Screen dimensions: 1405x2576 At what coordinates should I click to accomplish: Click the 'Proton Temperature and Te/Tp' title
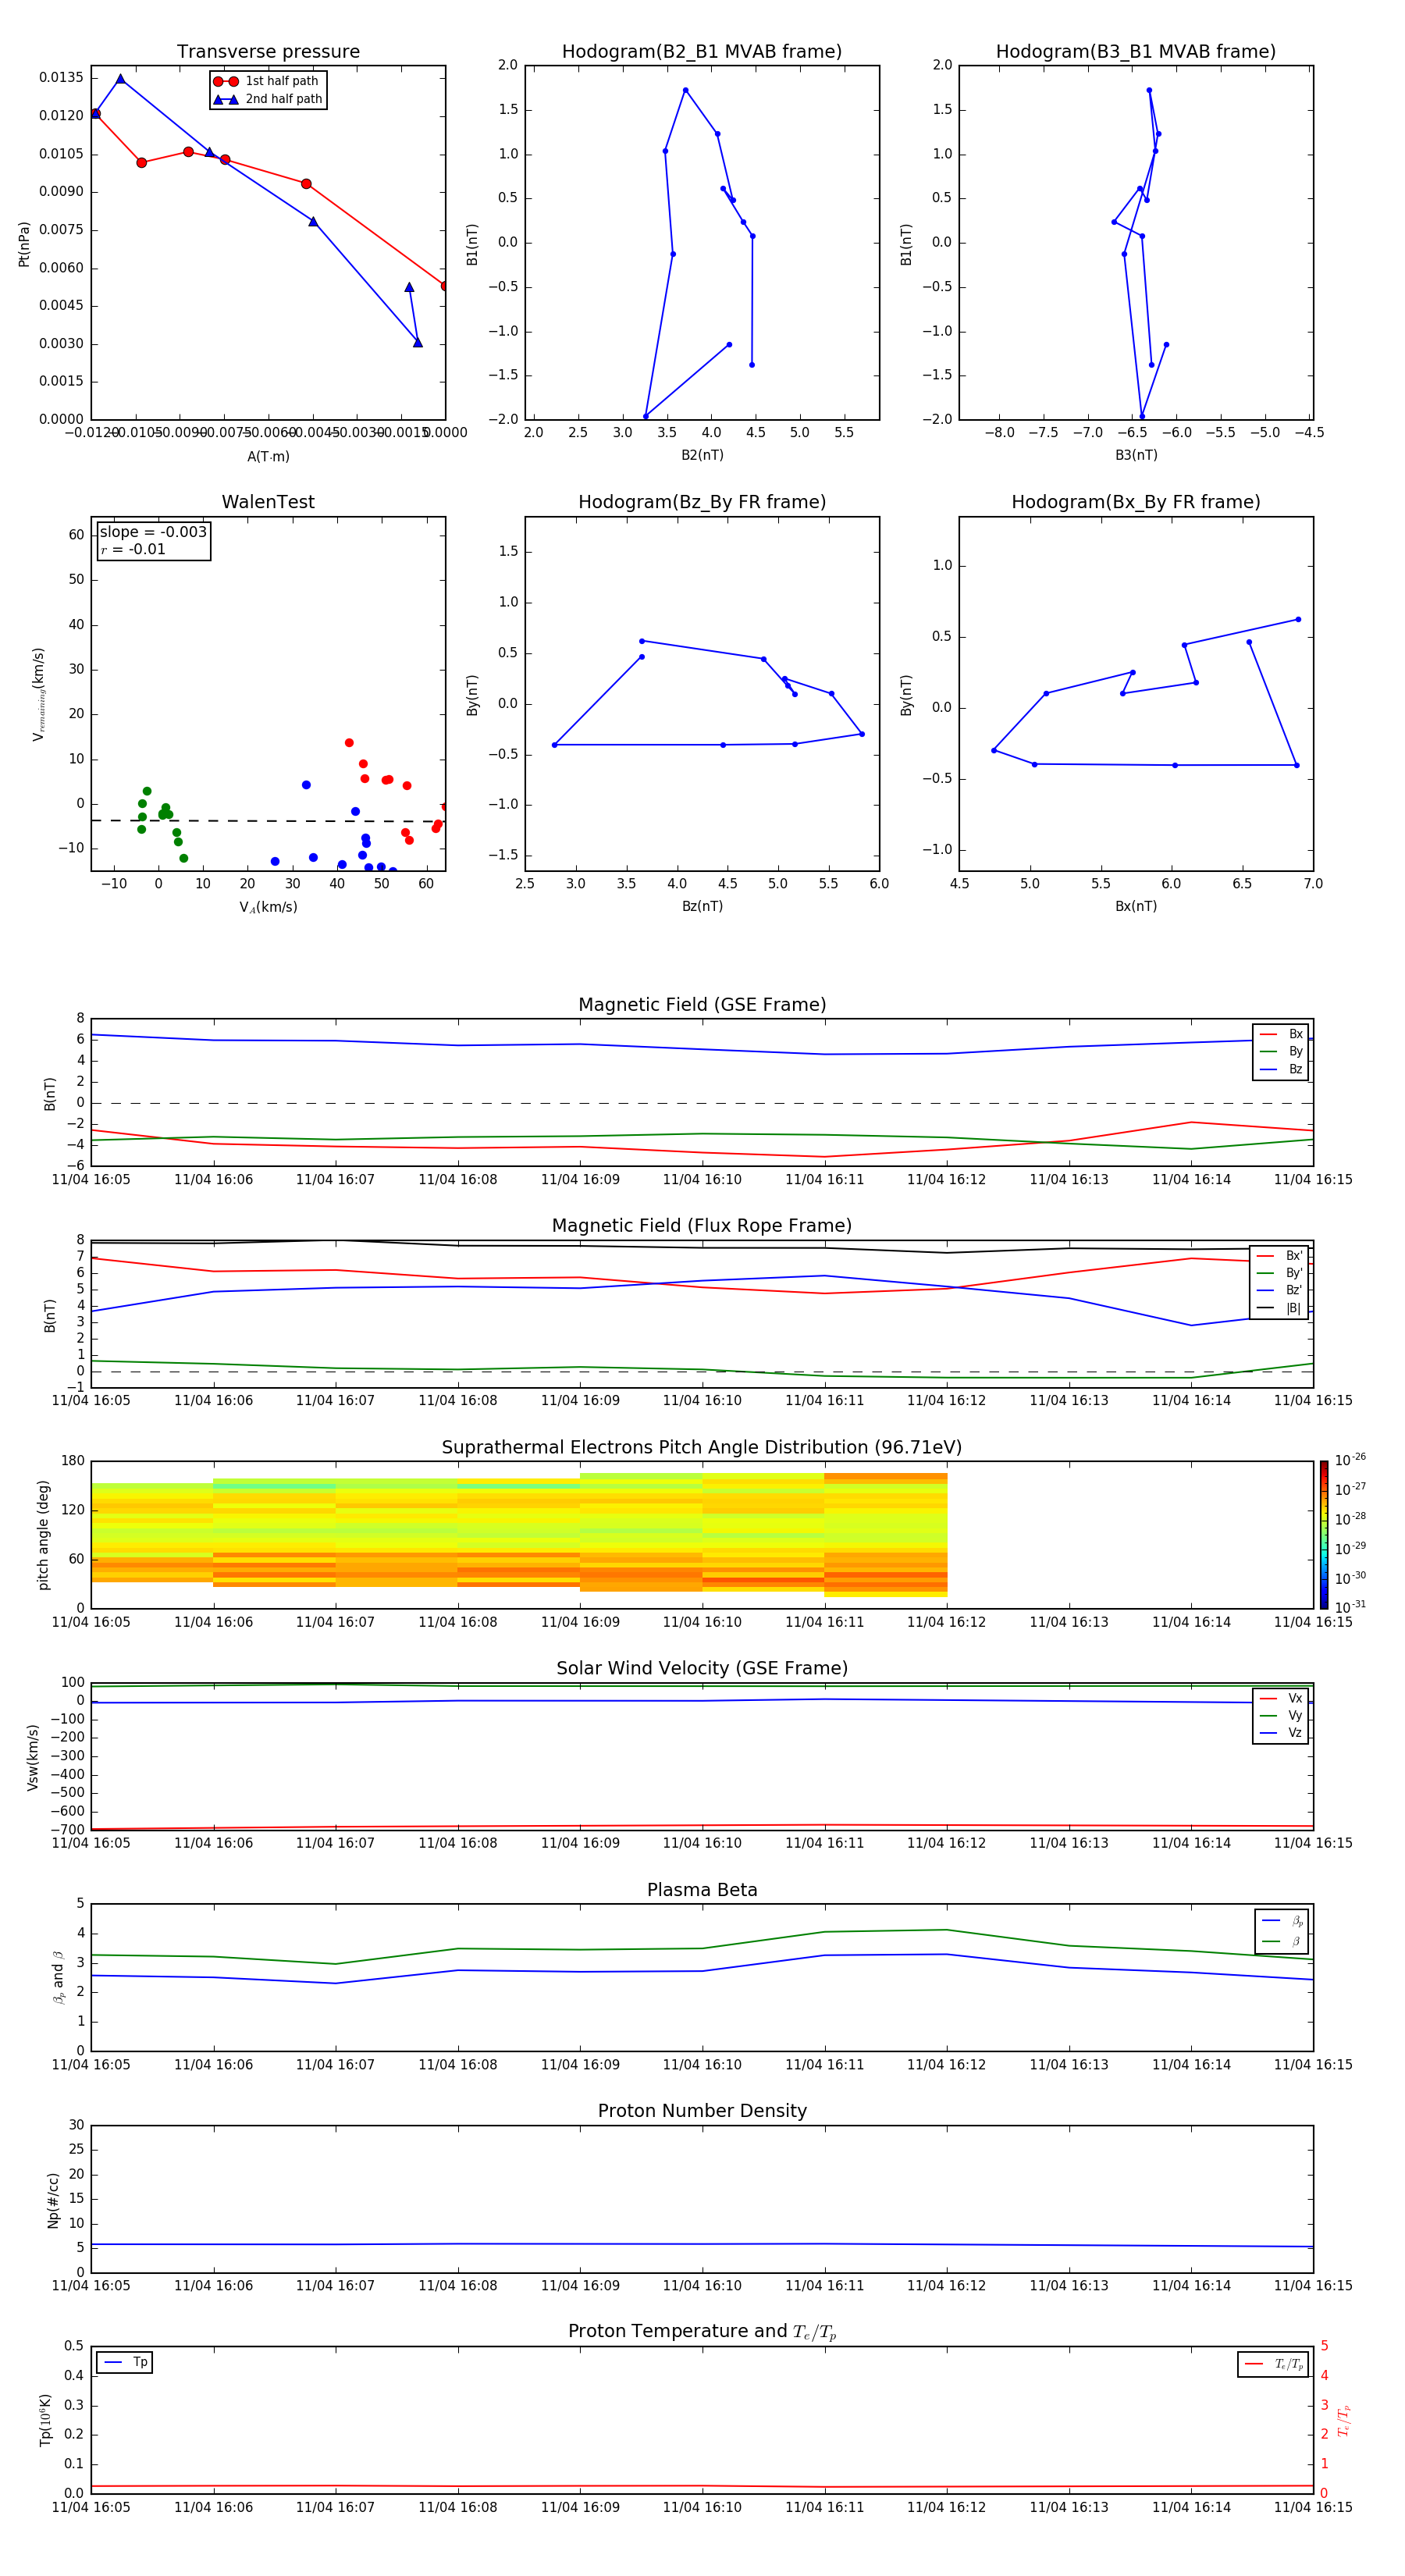click(x=702, y=2332)
